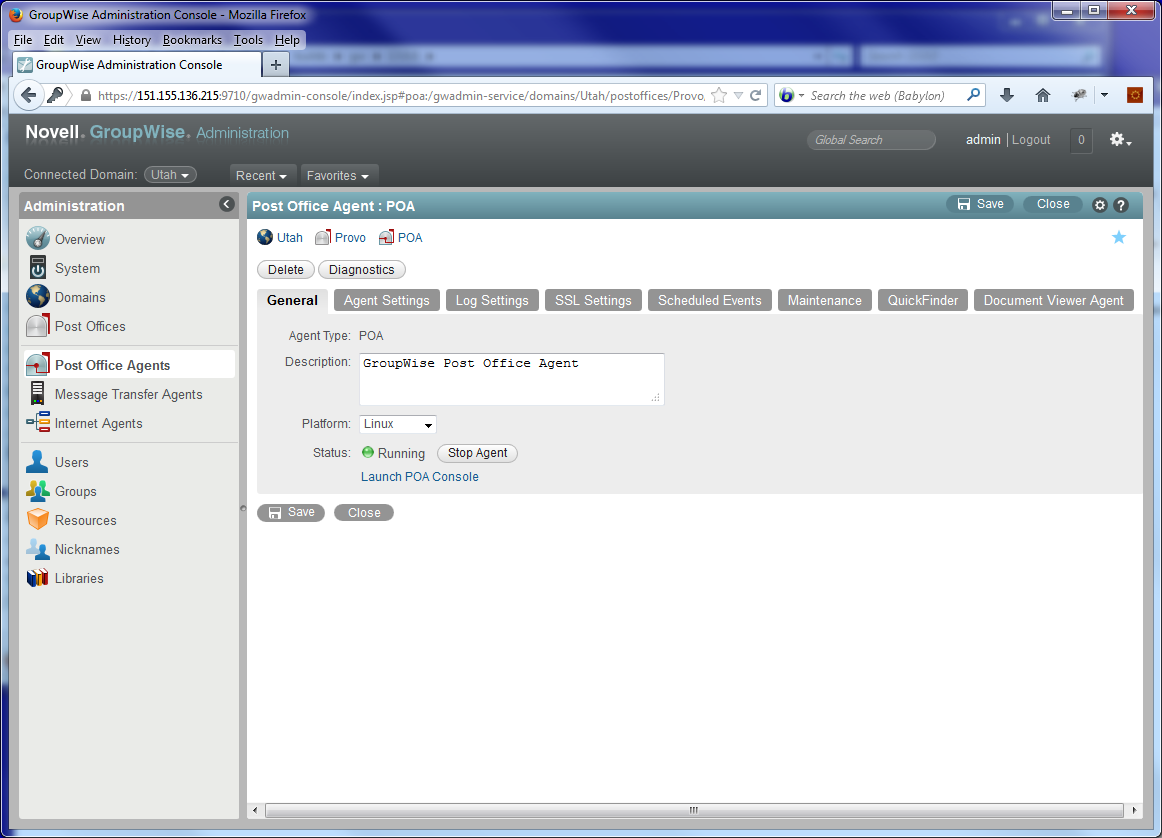Open the top-right gear settings dropdown
Viewport: 1162px width, 838px height.
[x=1120, y=139]
